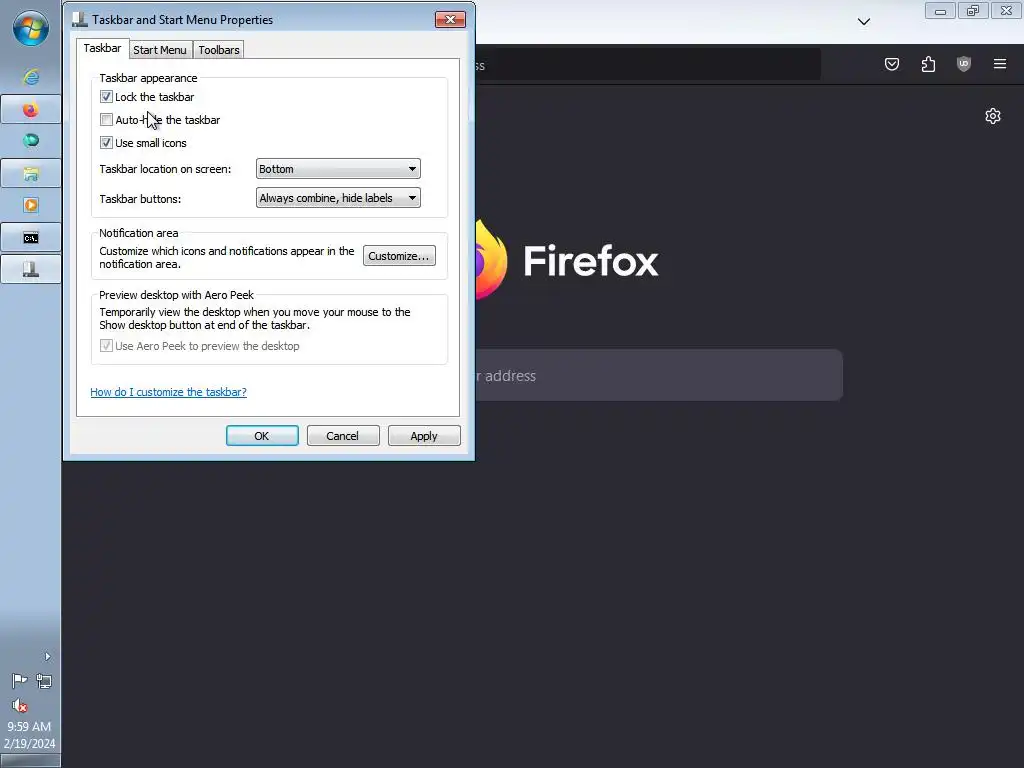Open Action Center flag tray icon
1024x768 pixels.
click(x=19, y=681)
